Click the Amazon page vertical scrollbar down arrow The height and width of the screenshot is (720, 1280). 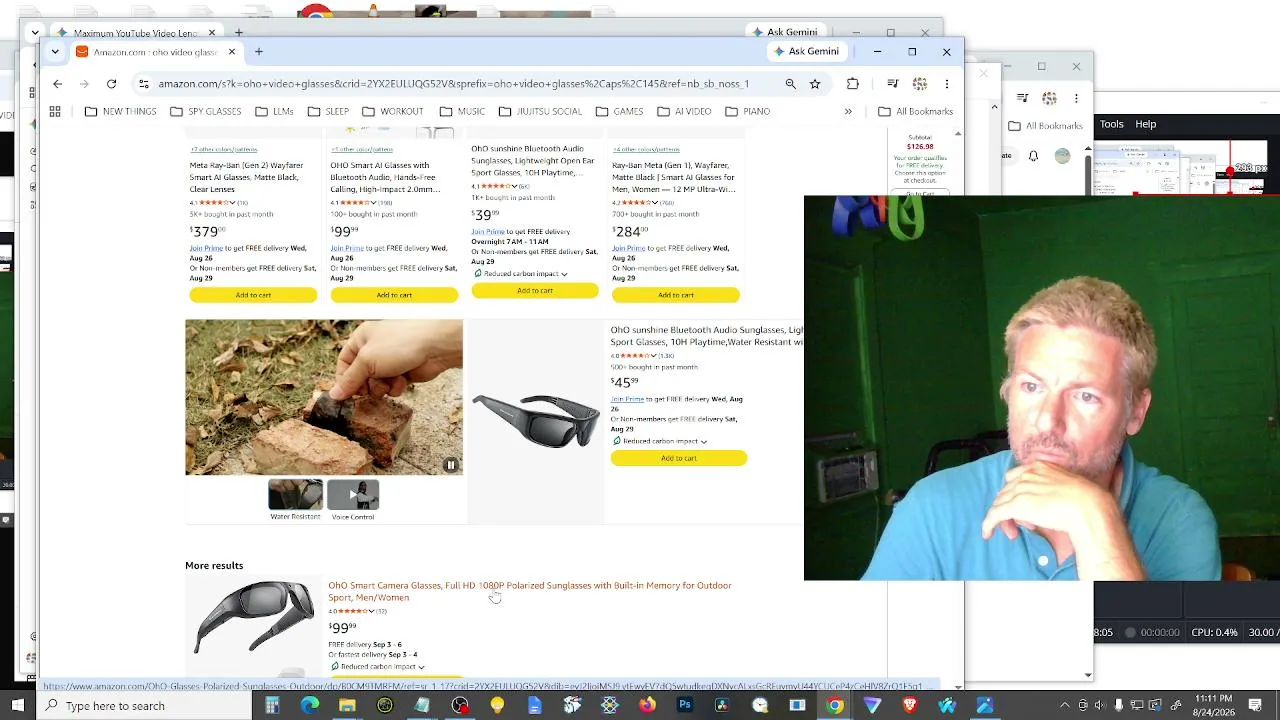pyautogui.click(x=959, y=686)
